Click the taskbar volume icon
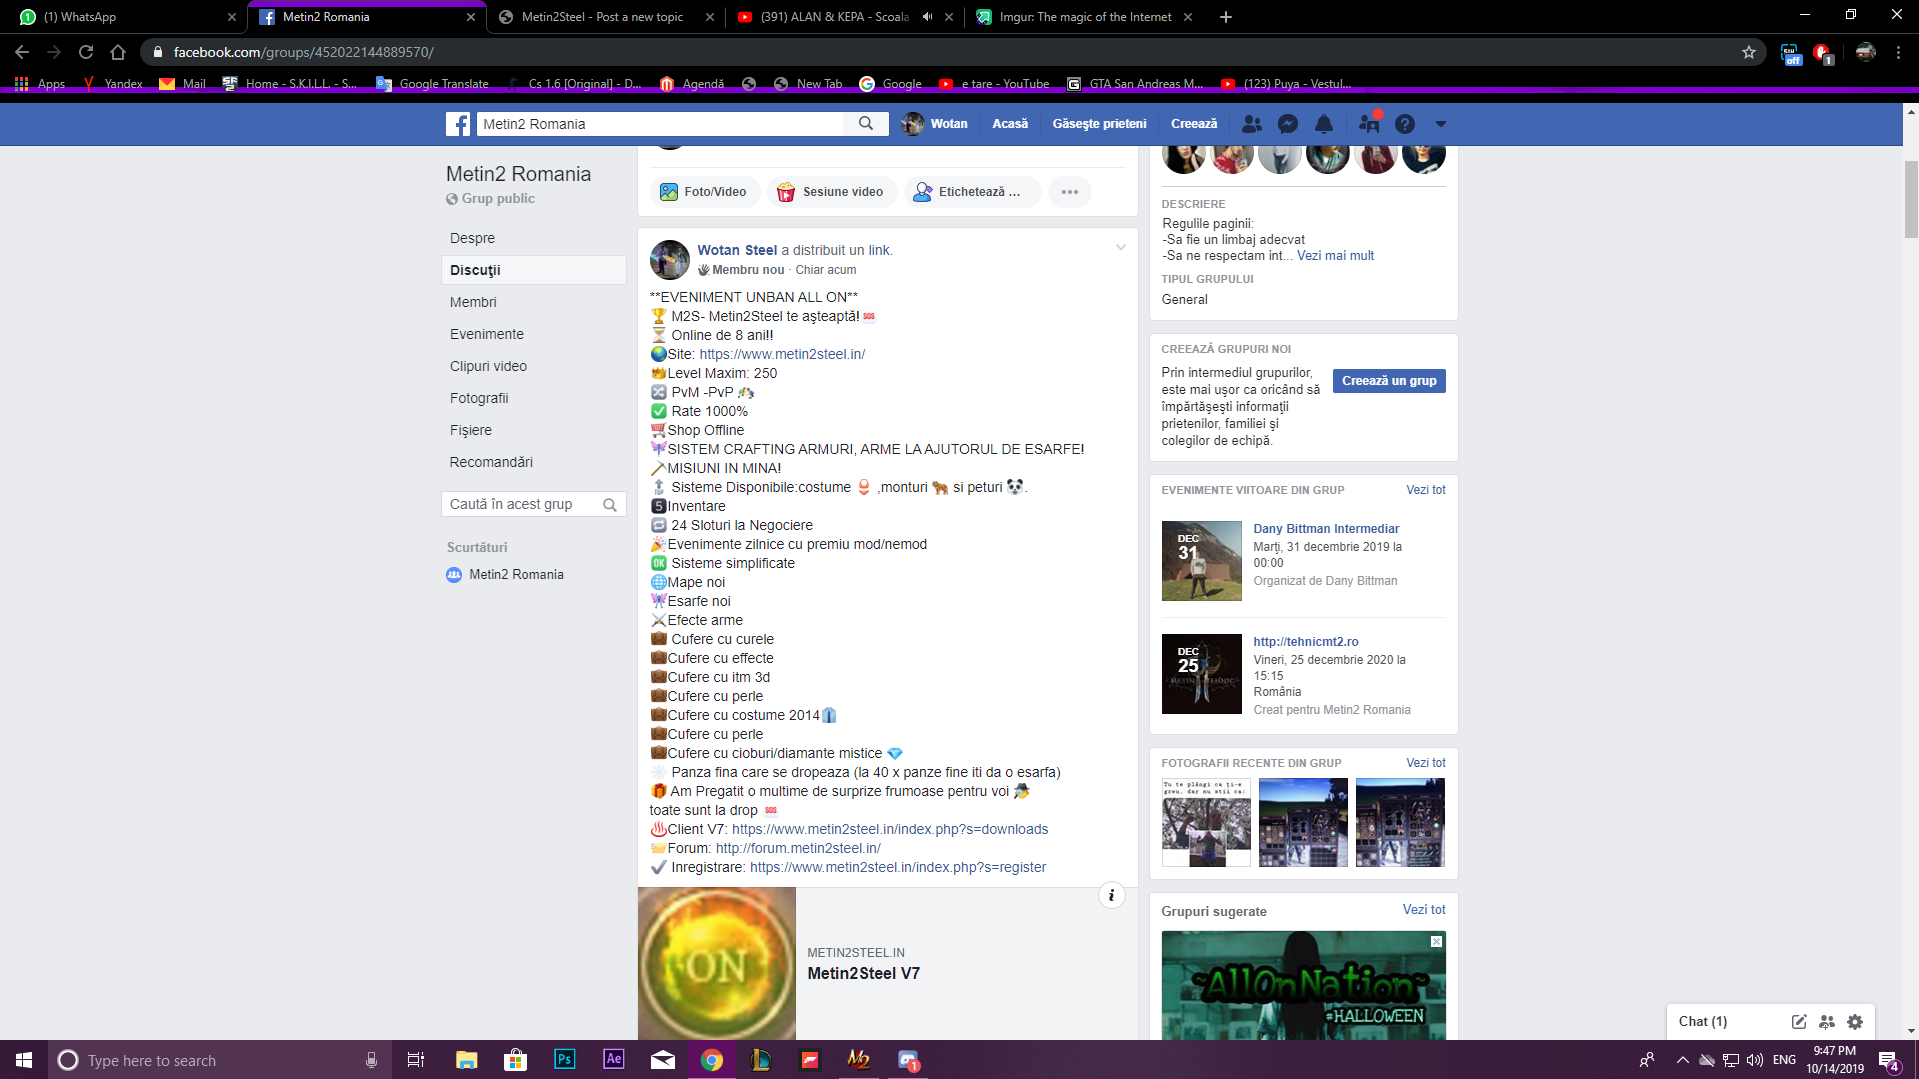1919x1079 pixels. click(1755, 1060)
